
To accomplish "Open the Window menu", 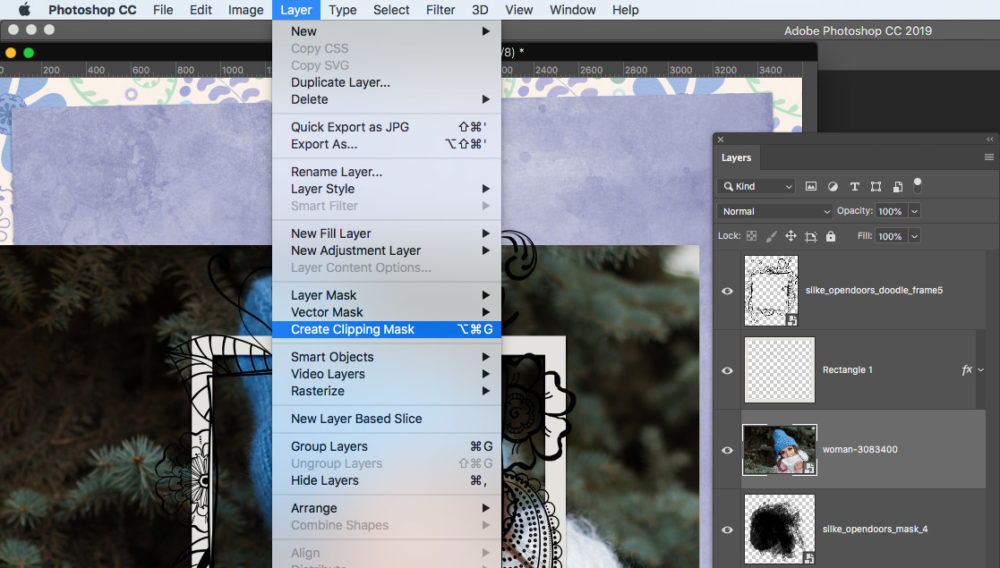I will click(573, 10).
